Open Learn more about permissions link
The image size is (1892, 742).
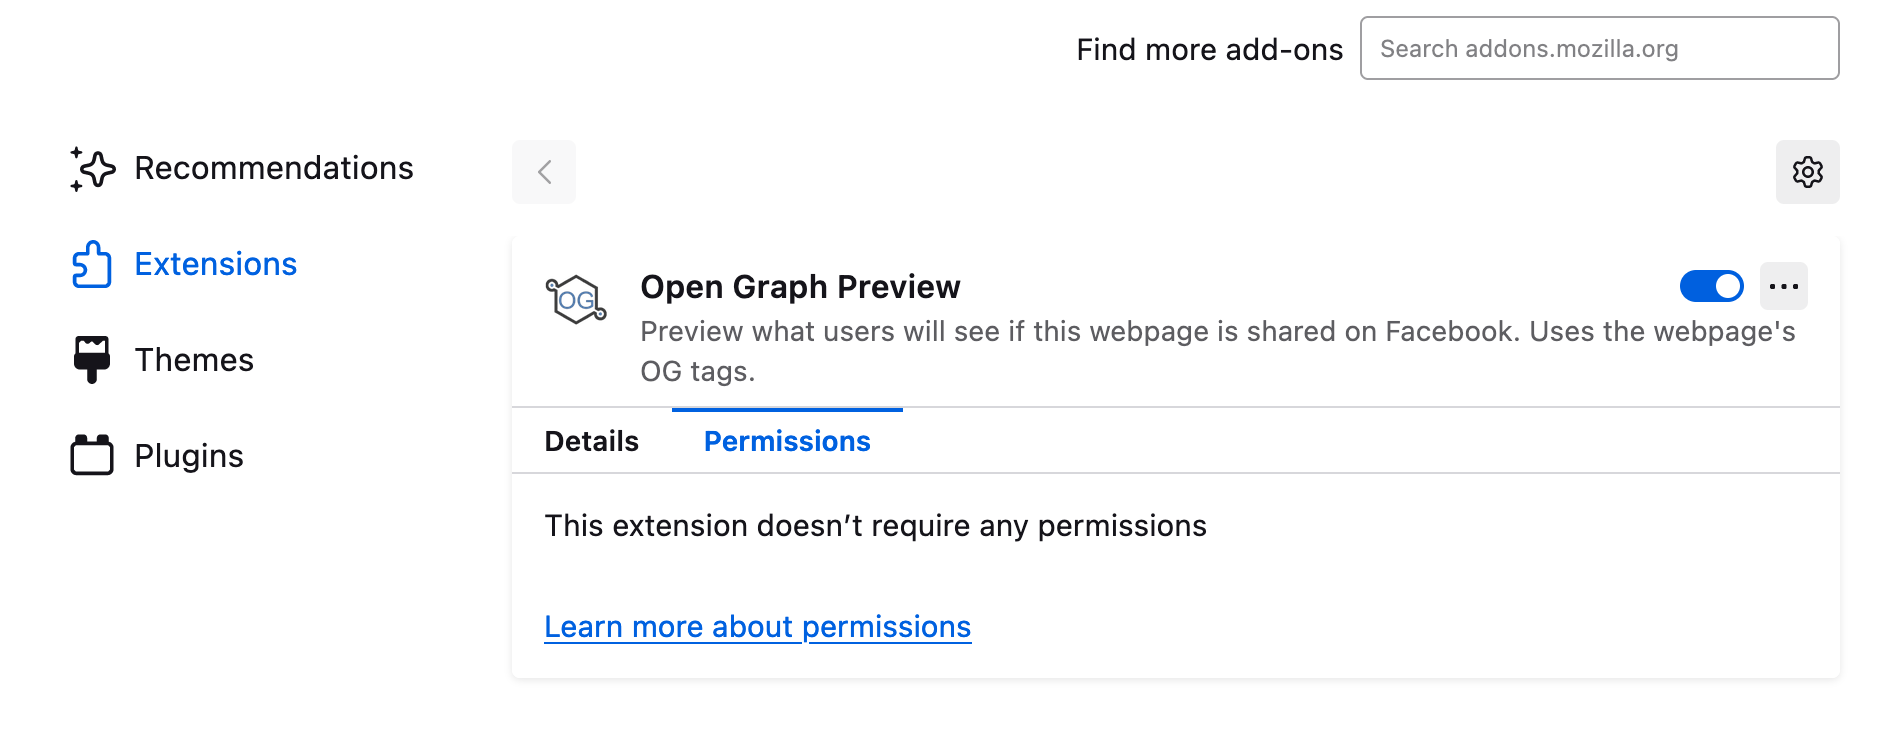[x=757, y=627]
